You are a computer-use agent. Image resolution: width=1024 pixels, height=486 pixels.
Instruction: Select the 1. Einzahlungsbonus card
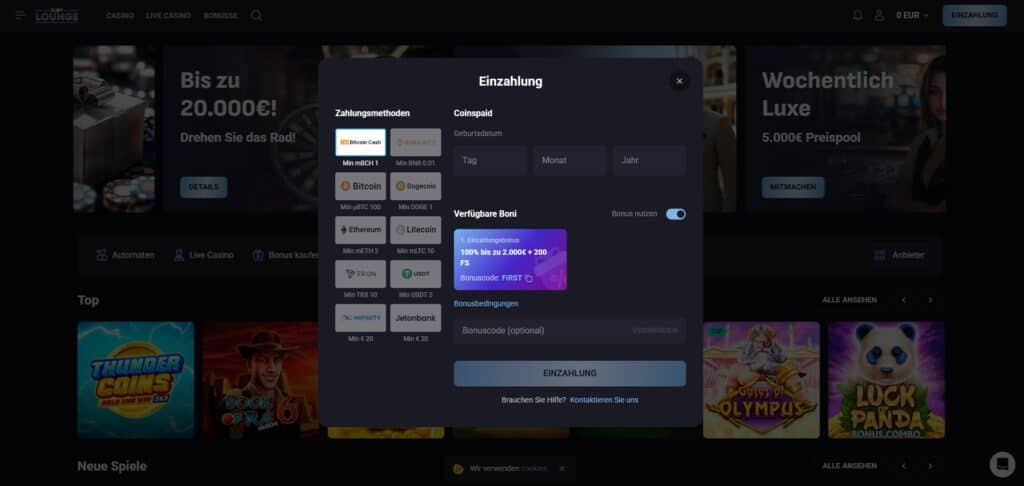point(510,259)
